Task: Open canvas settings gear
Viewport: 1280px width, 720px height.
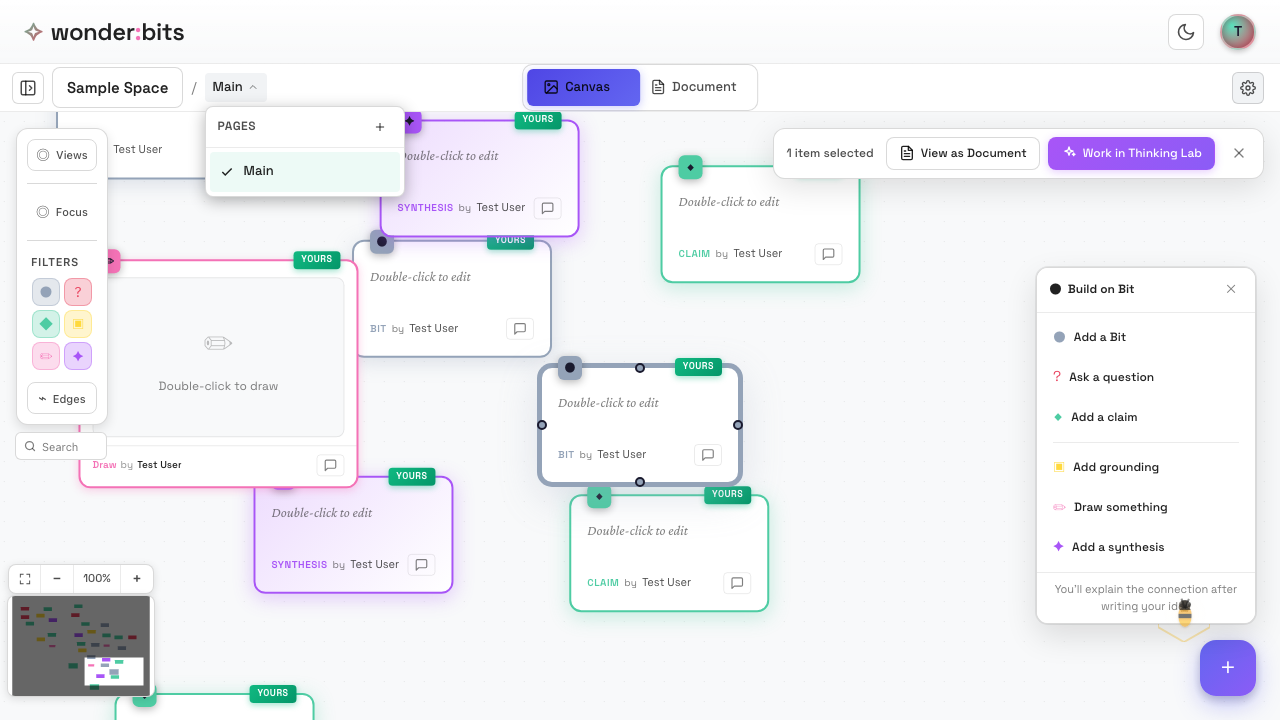Action: click(1247, 88)
